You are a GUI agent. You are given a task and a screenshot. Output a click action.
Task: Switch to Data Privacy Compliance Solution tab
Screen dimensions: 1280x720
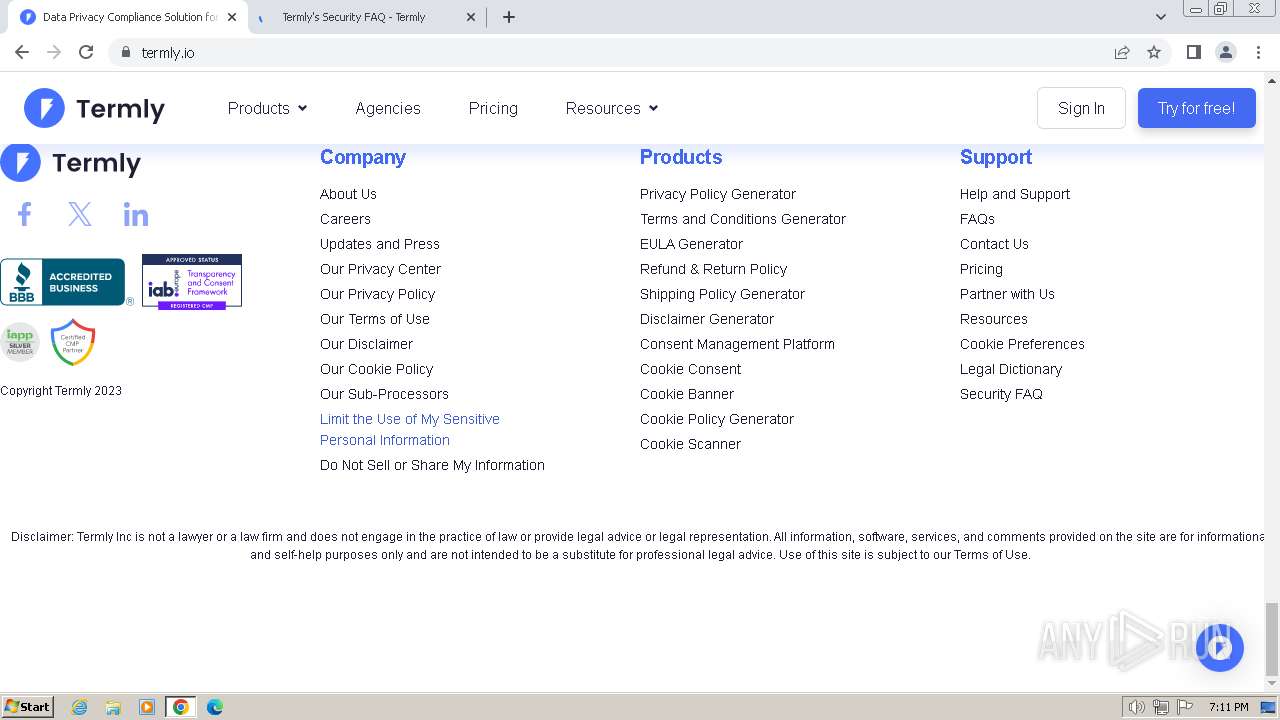pos(128,17)
